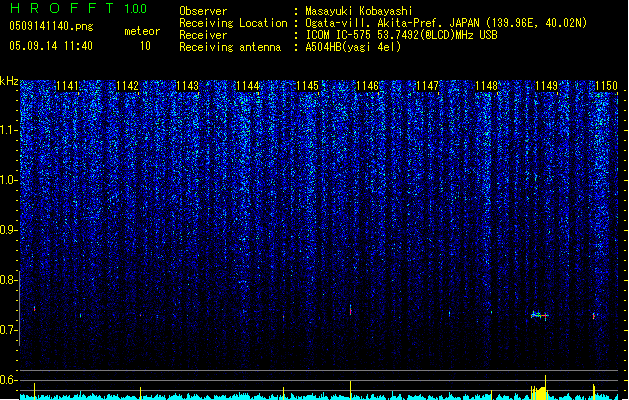The image size is (629, 400).
Task: Select ICOM IC-575 53.7492 MHz USB text
Action: tap(402, 35)
